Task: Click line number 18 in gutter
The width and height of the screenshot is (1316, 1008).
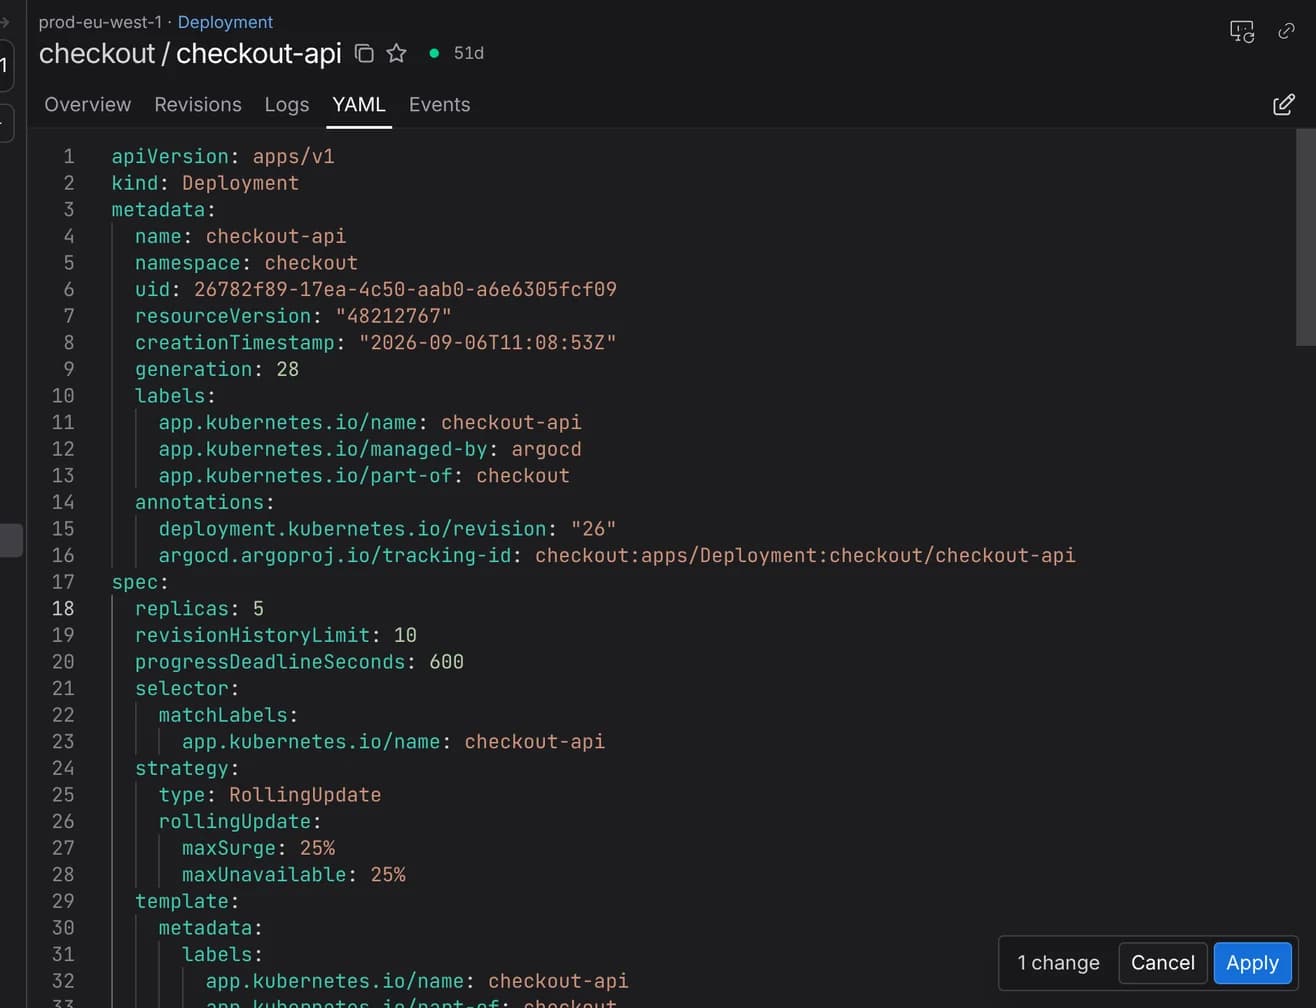Action: click(63, 609)
